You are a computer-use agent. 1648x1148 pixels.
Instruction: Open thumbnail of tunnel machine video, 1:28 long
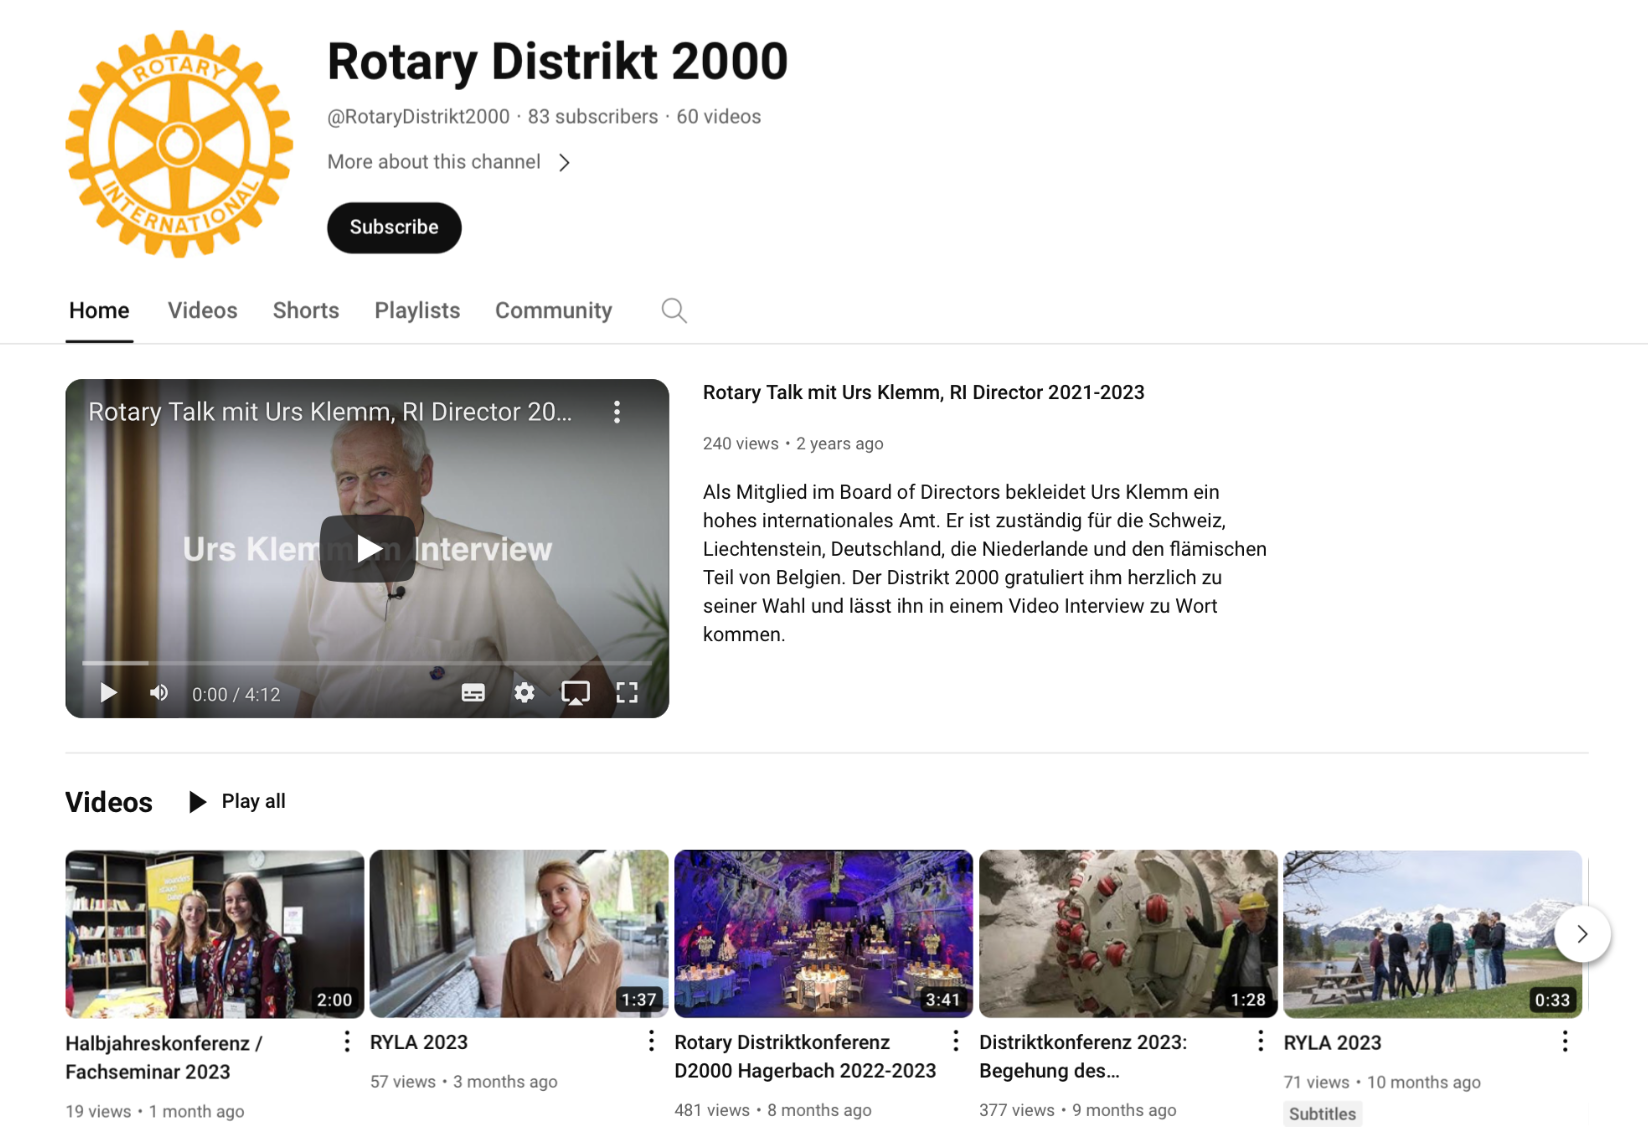1128,934
